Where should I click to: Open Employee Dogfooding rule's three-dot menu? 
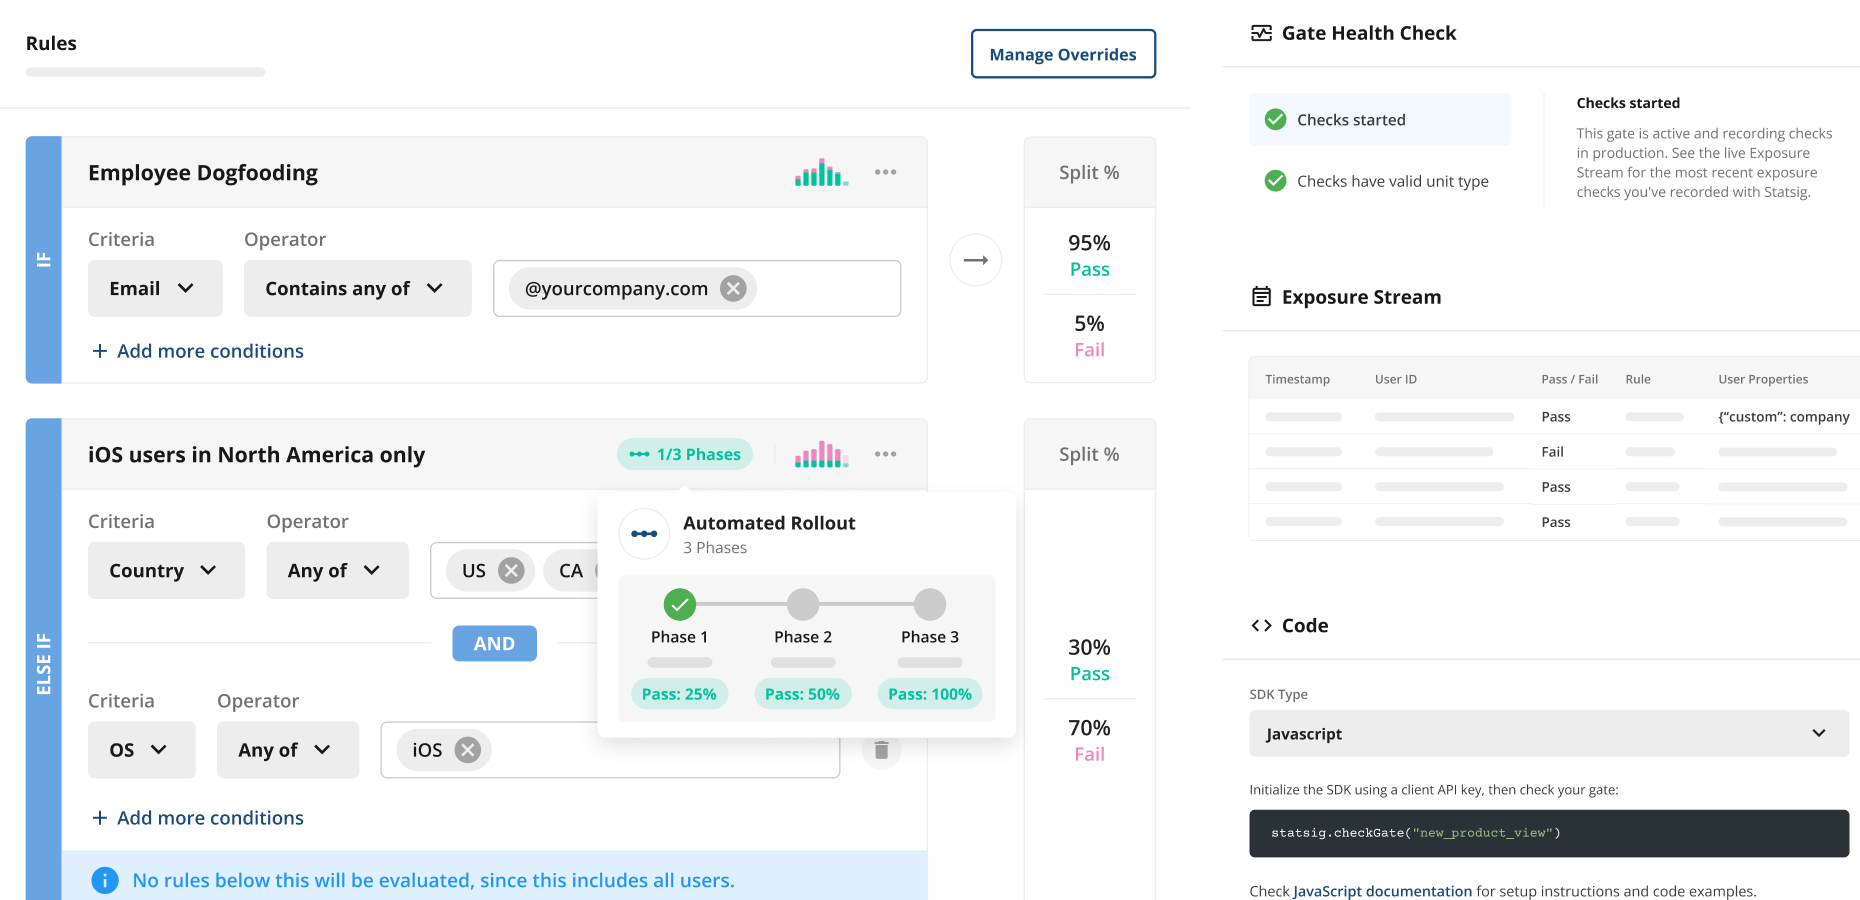pos(885,172)
